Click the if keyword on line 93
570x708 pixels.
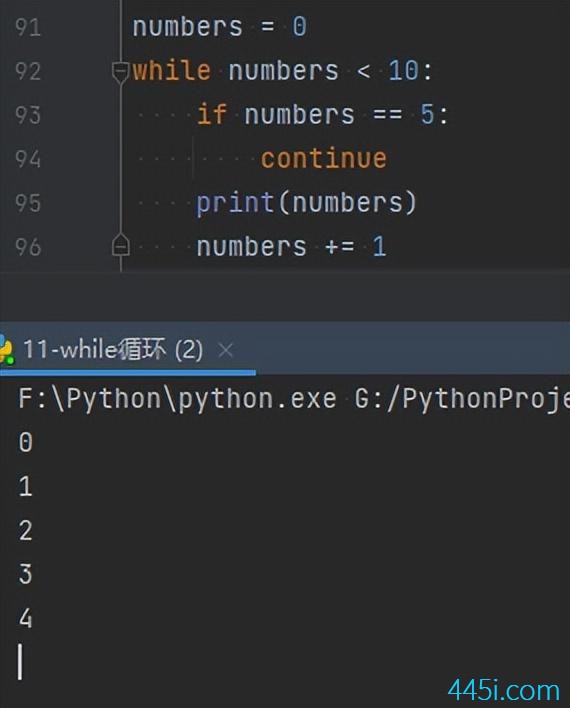click(x=211, y=114)
